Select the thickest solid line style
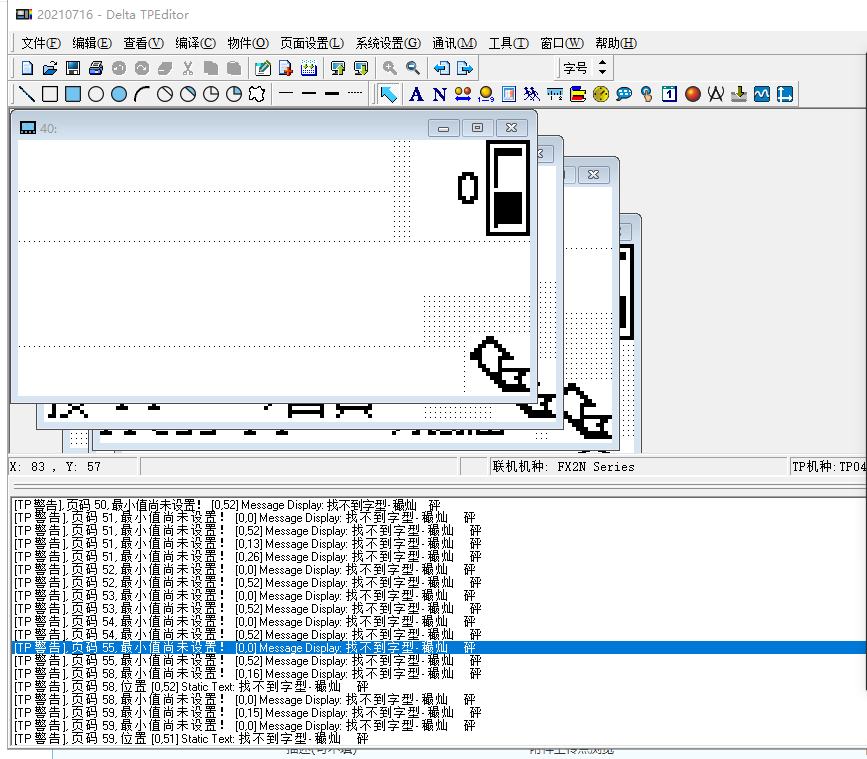Image resolution: width=867 pixels, height=759 pixels. coord(332,94)
